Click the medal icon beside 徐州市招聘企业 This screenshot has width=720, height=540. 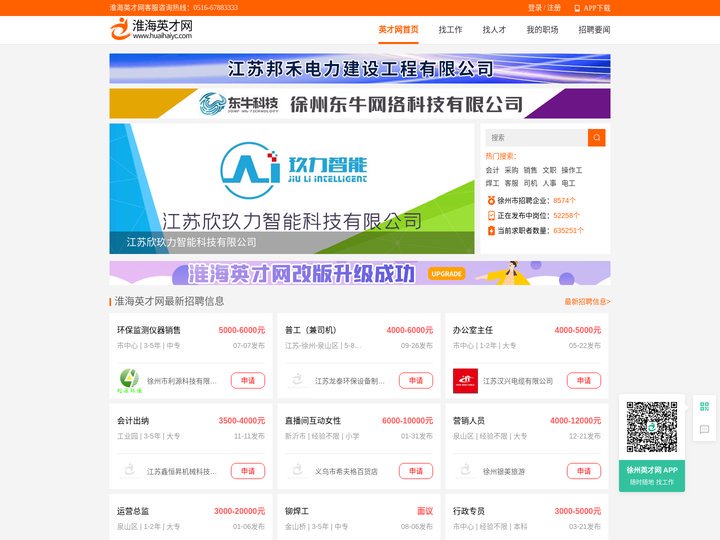coord(491,200)
